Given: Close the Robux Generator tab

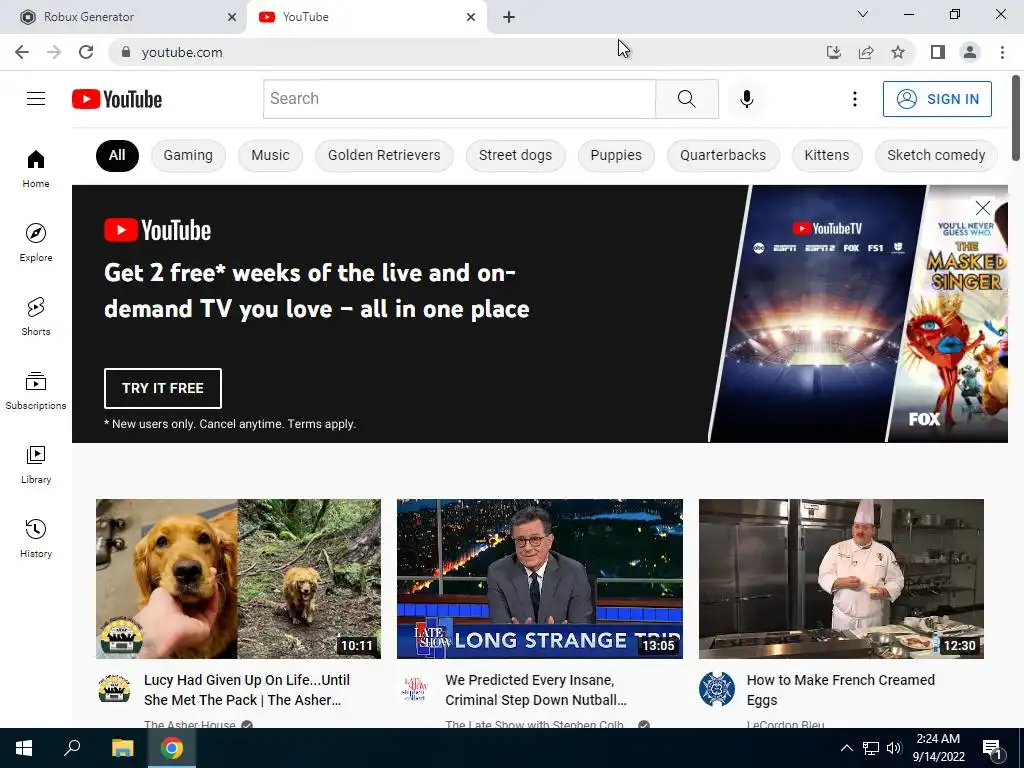Looking at the screenshot, I should tap(231, 17).
